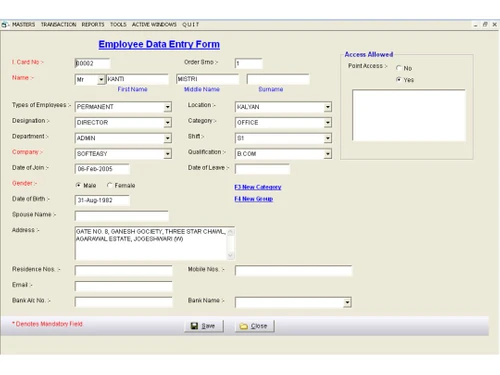500x375 pixels.
Task: Choose Male gender radio button
Action: coord(78,185)
